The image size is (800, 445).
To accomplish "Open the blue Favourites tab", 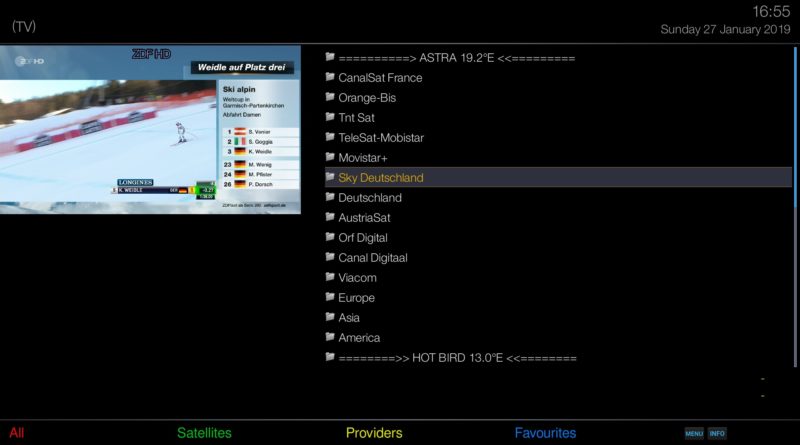I will [x=545, y=433].
